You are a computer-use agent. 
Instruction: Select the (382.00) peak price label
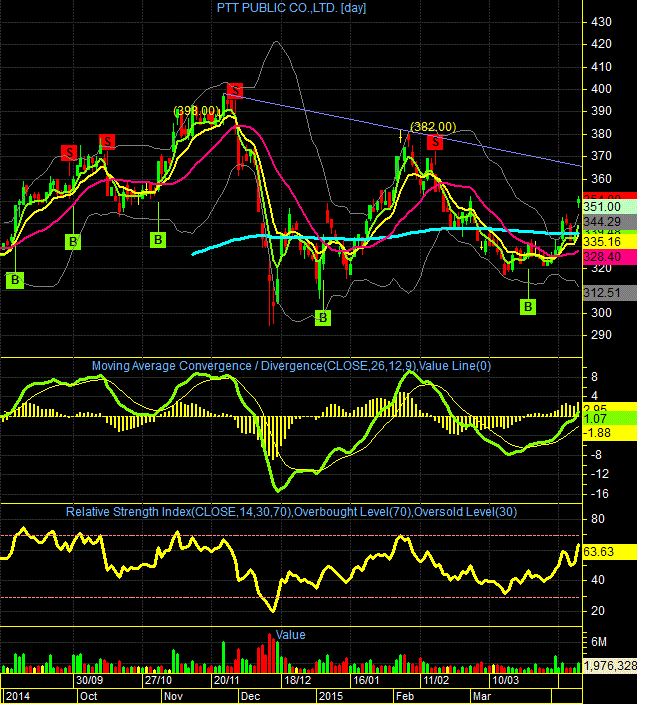click(433, 127)
